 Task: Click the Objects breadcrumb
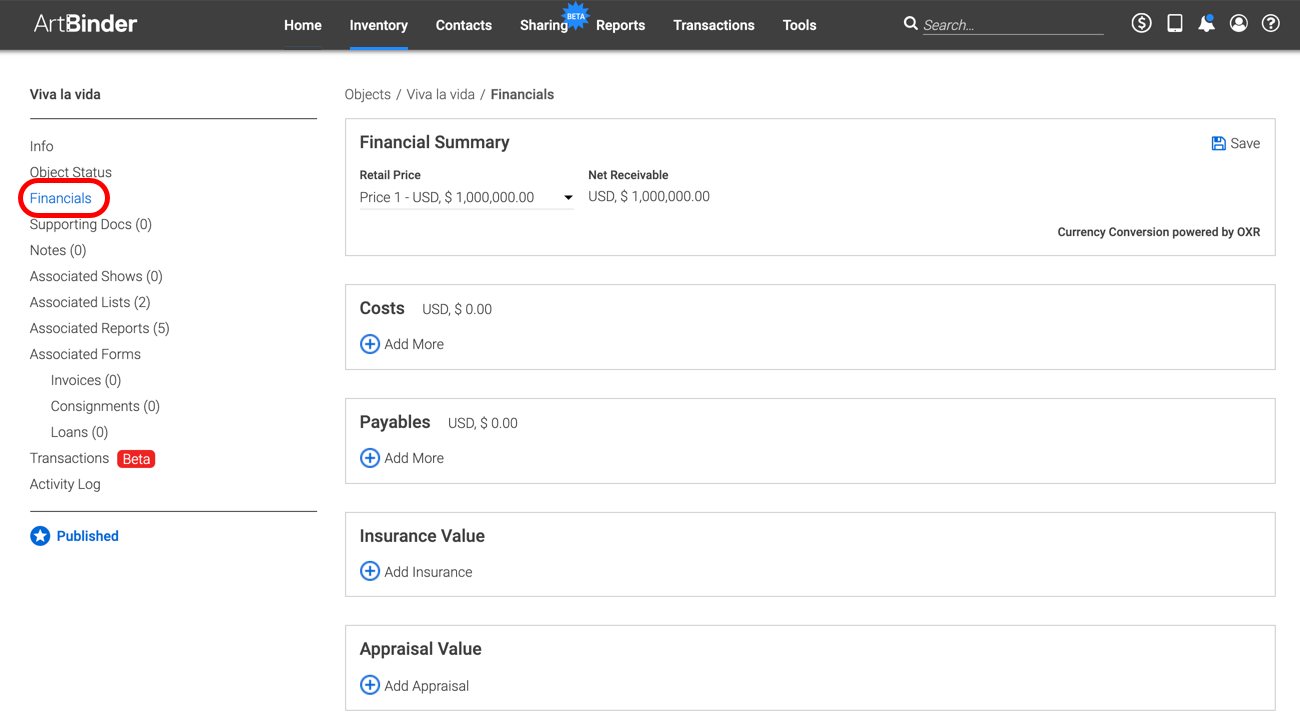coord(368,94)
